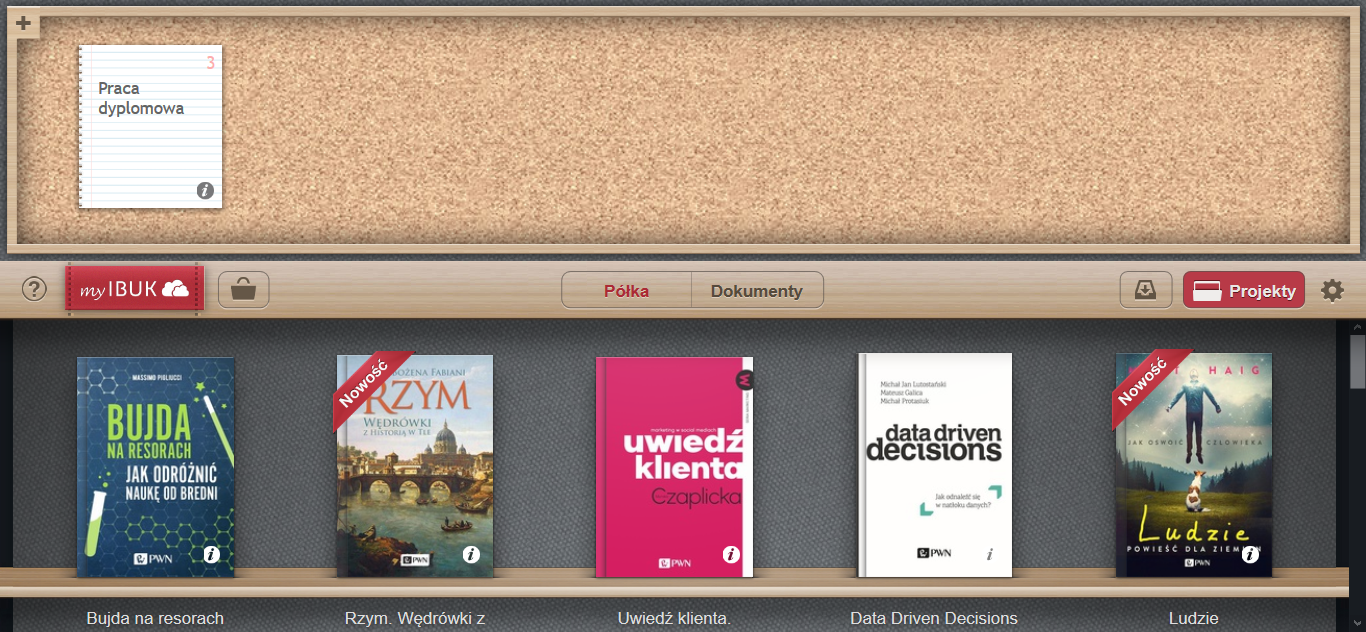
Task: Show info for Rzym book cover
Action: coord(471,554)
